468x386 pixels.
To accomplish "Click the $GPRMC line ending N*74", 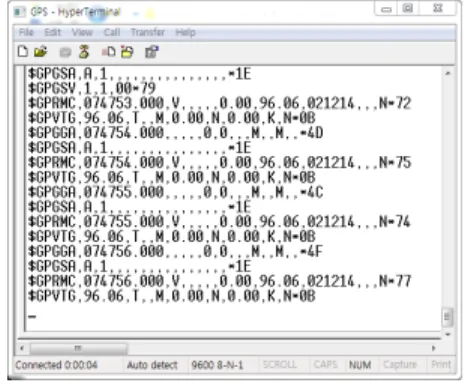I will point(219,222).
